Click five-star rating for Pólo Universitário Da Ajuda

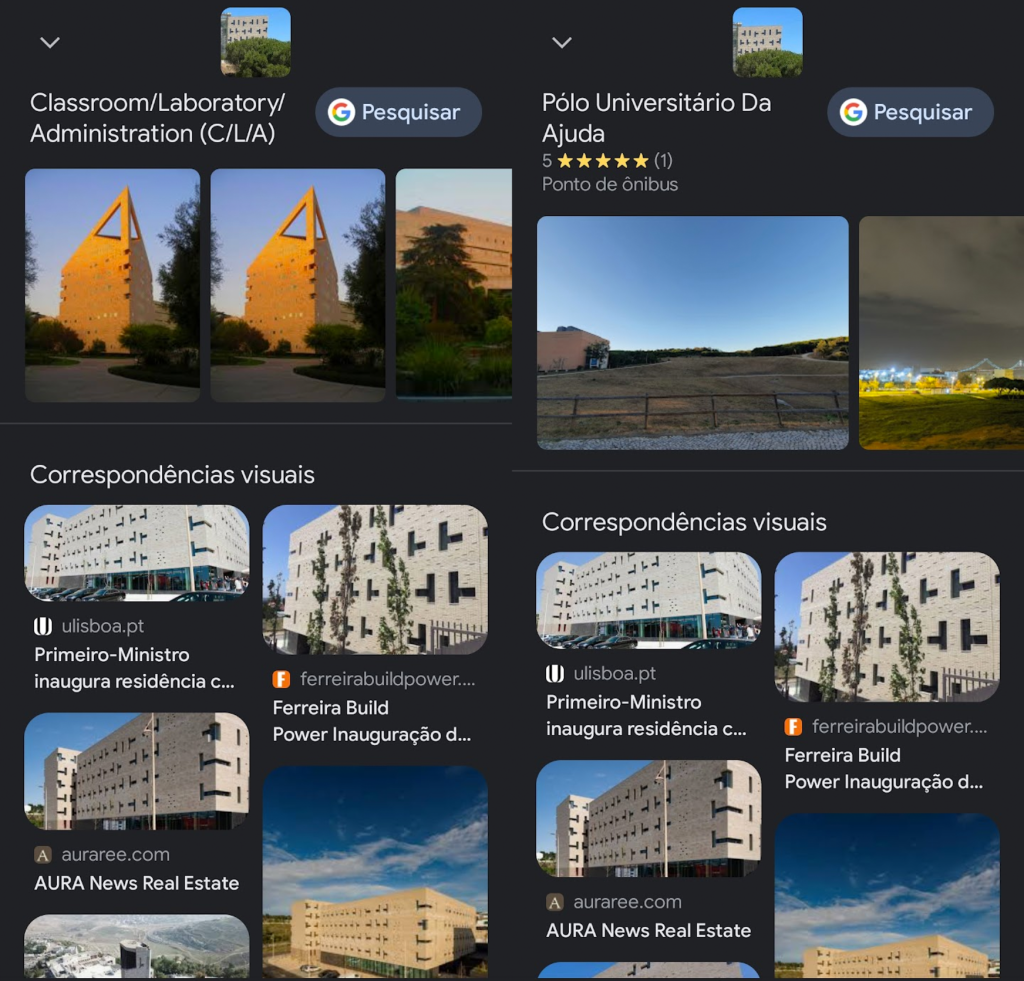[603, 161]
